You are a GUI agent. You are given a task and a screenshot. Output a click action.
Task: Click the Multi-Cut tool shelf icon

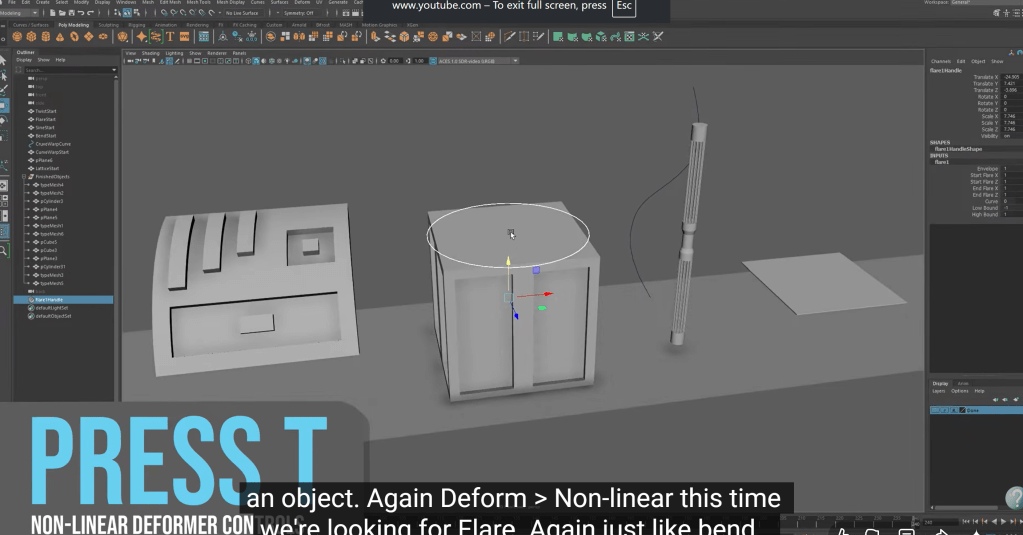[510, 37]
